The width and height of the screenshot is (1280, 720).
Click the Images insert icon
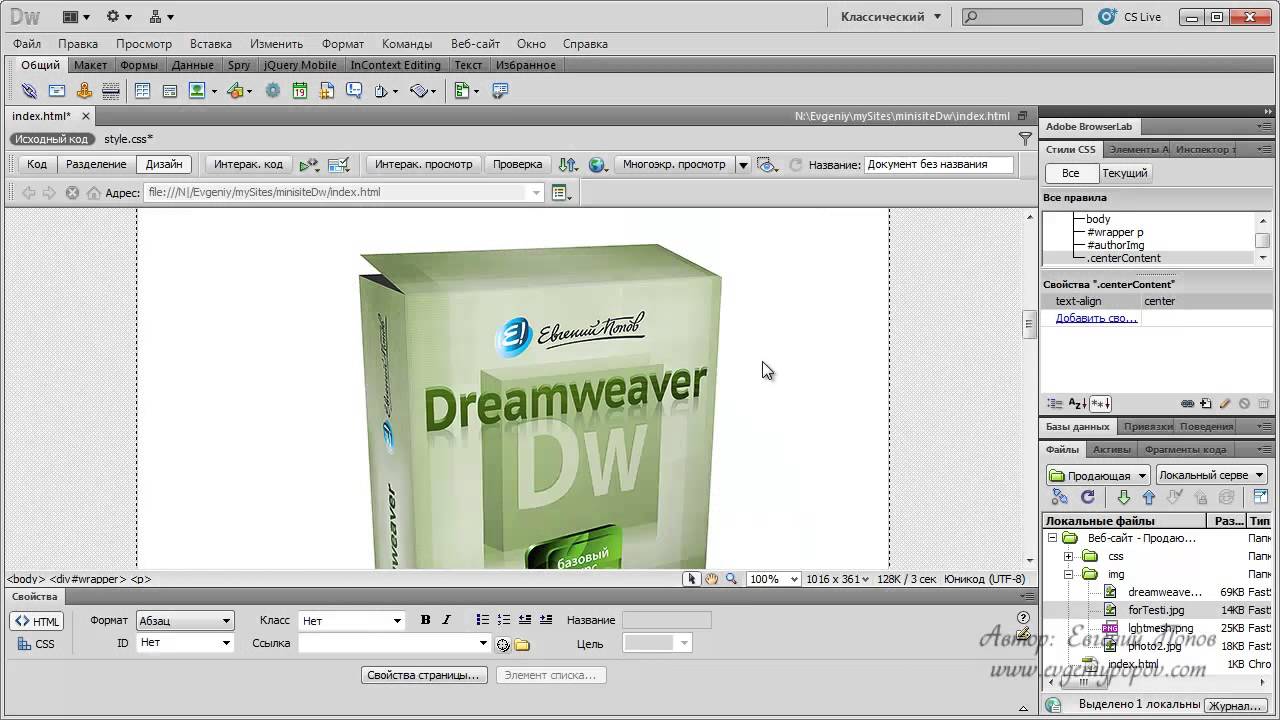click(x=197, y=91)
